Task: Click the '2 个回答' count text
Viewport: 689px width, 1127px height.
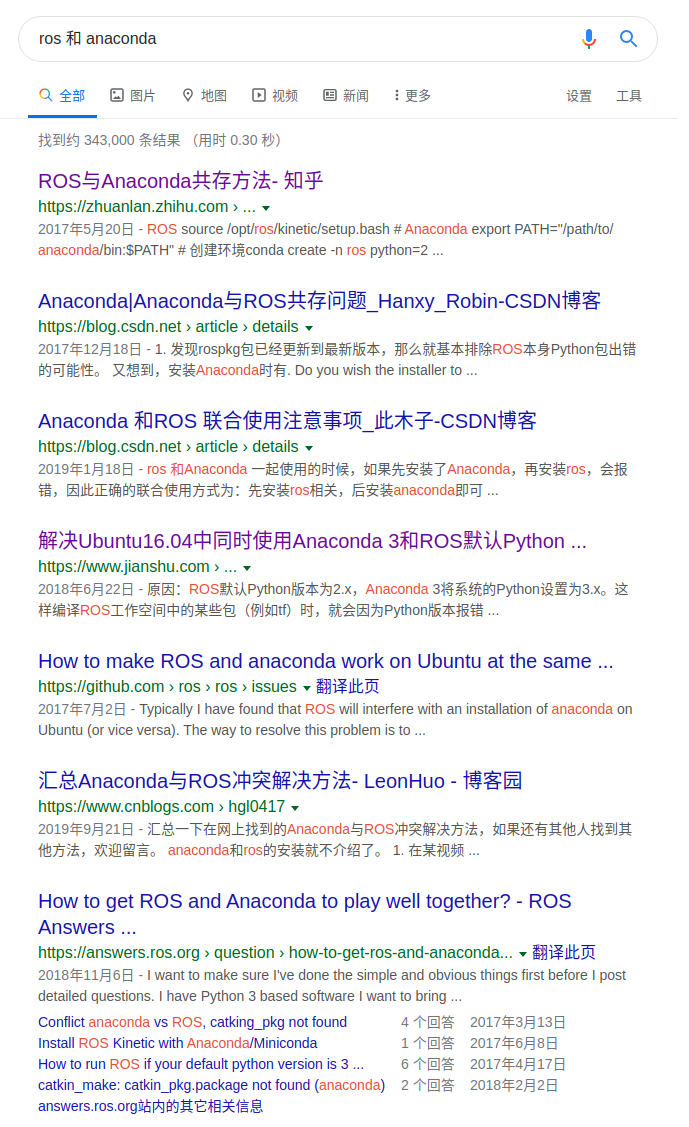Action: (x=427, y=1085)
